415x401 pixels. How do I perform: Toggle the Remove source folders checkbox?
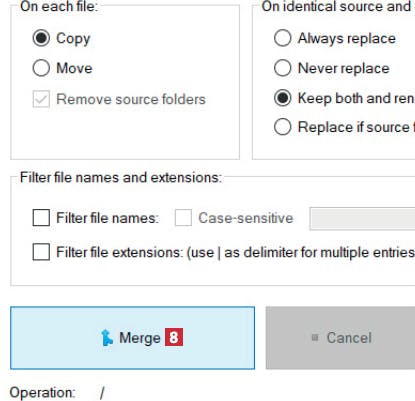pyautogui.click(x=41, y=99)
